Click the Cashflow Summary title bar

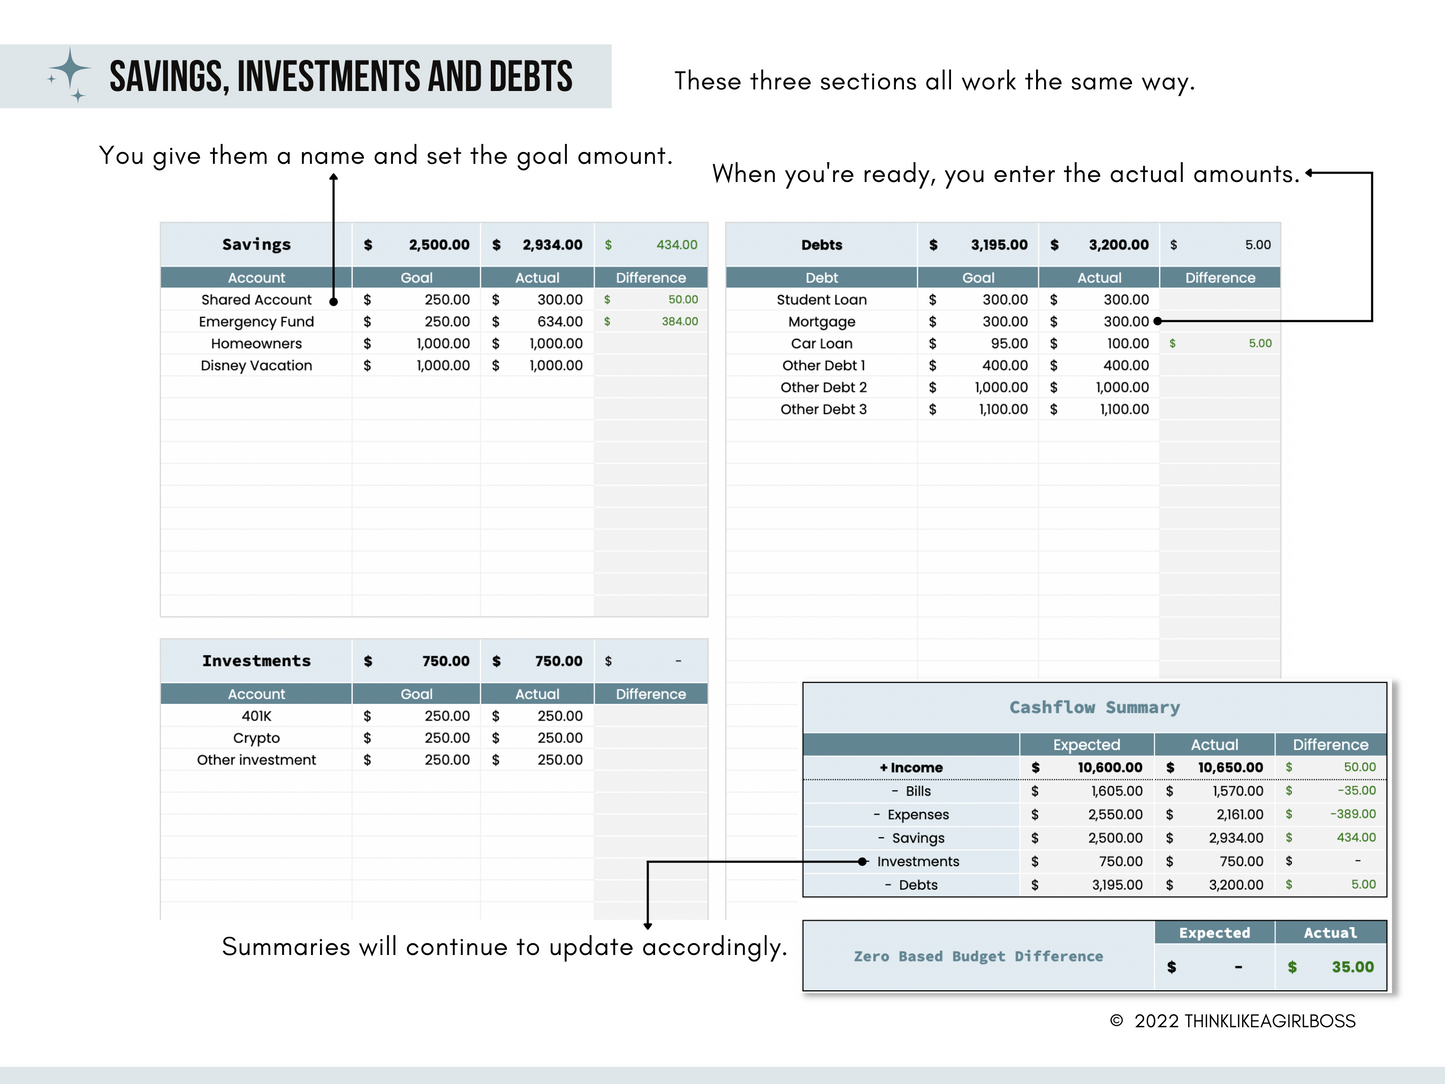click(1094, 707)
